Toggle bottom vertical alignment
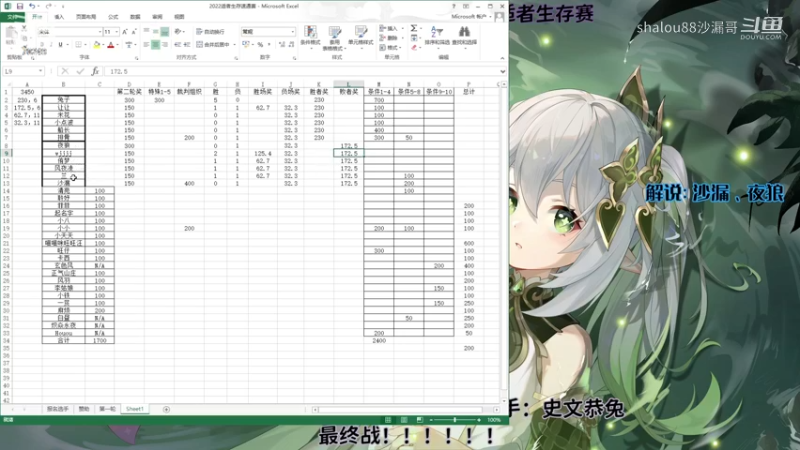The image size is (800, 450). pos(165,32)
